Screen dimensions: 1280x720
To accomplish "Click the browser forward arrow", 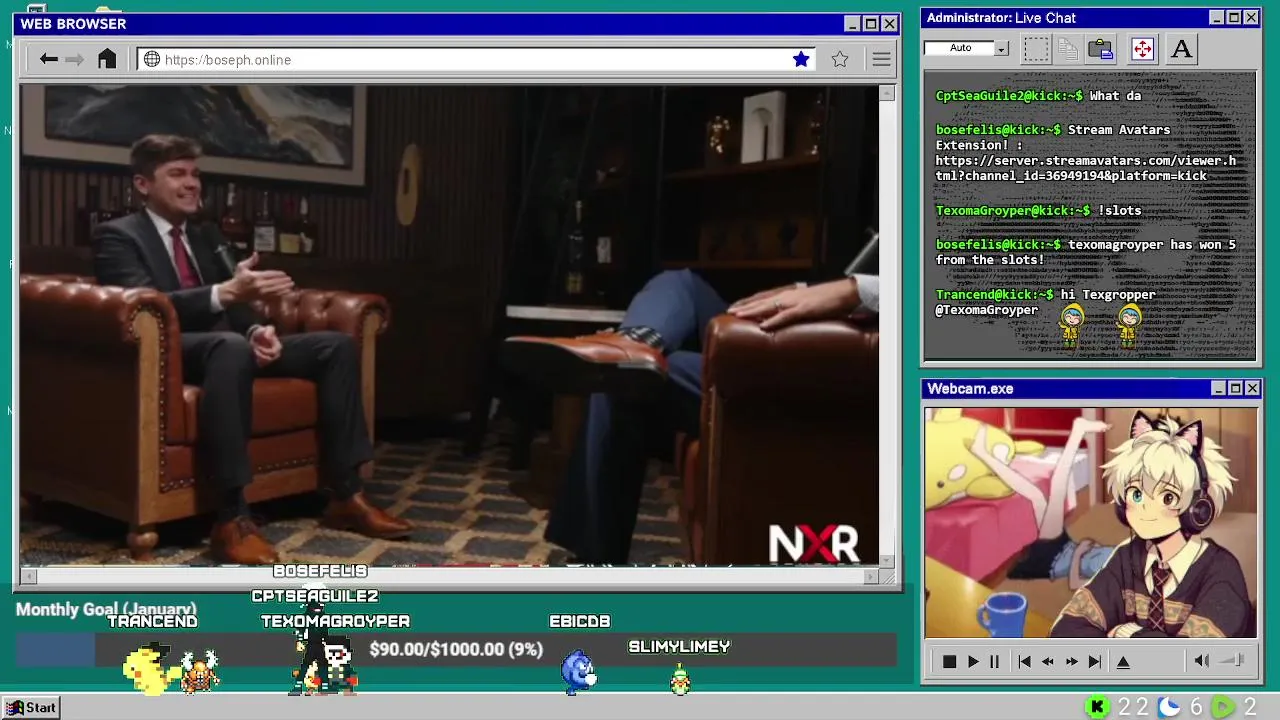I will [x=75, y=60].
